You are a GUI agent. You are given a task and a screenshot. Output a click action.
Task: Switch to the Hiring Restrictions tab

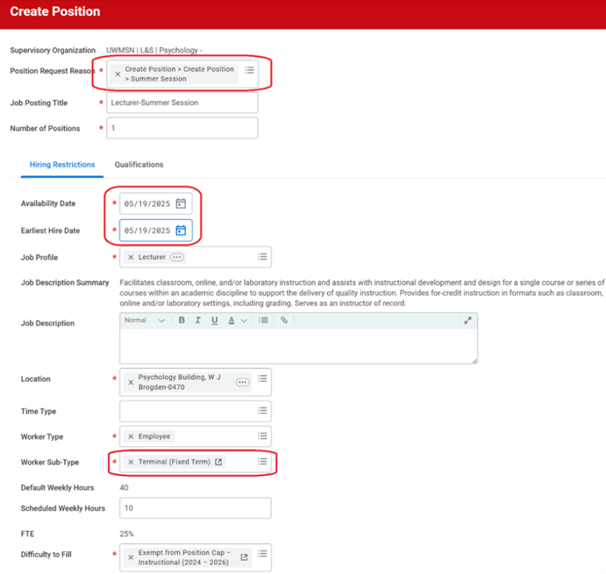tap(62, 165)
